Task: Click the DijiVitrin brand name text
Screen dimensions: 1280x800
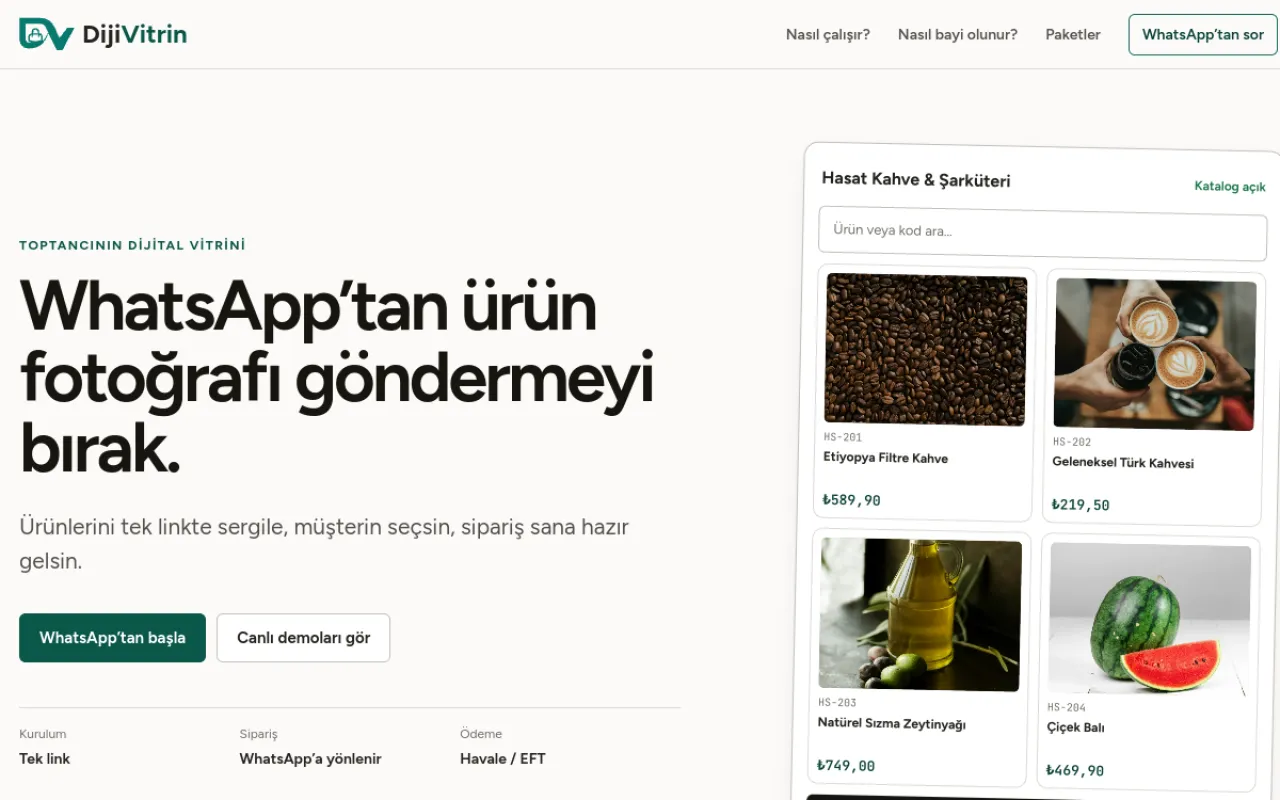Action: (x=135, y=34)
